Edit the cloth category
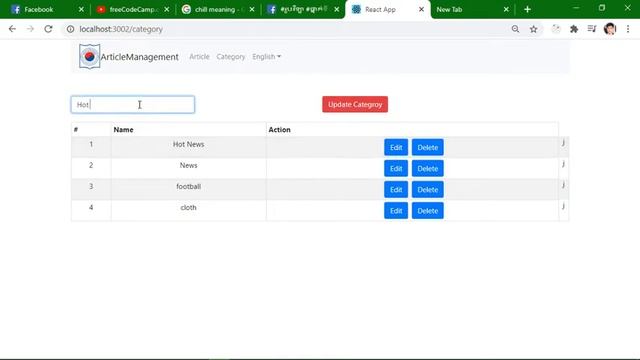 [x=396, y=211]
